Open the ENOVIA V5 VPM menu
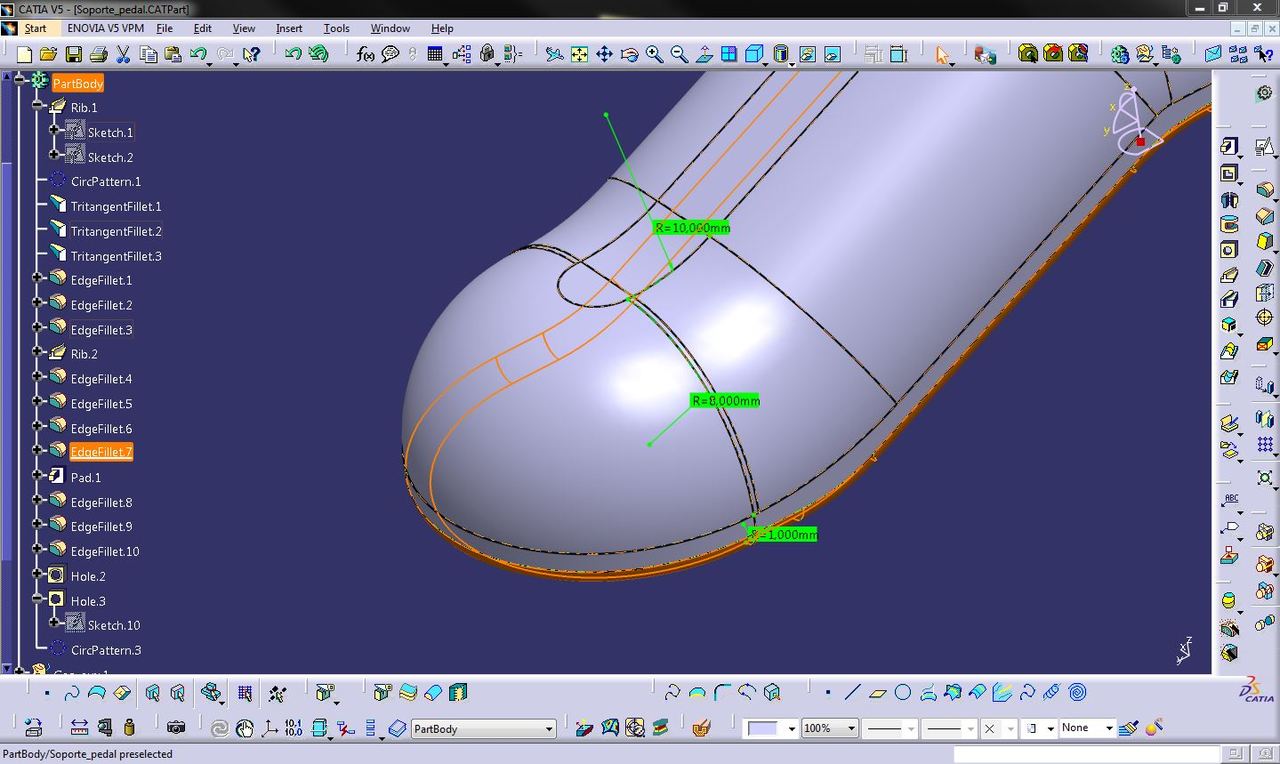1280x764 pixels. pos(106,28)
